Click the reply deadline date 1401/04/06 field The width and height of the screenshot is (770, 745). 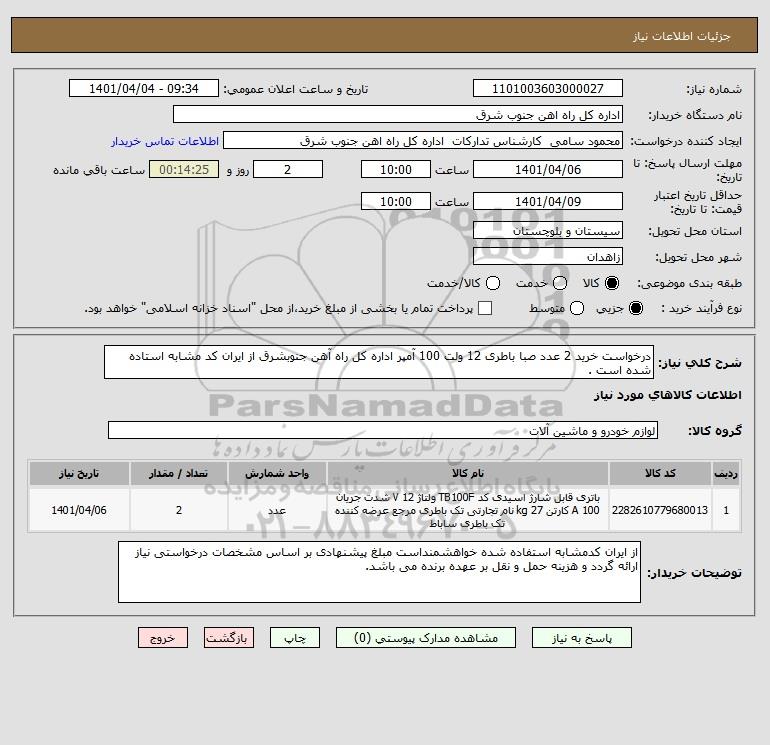click(x=548, y=169)
